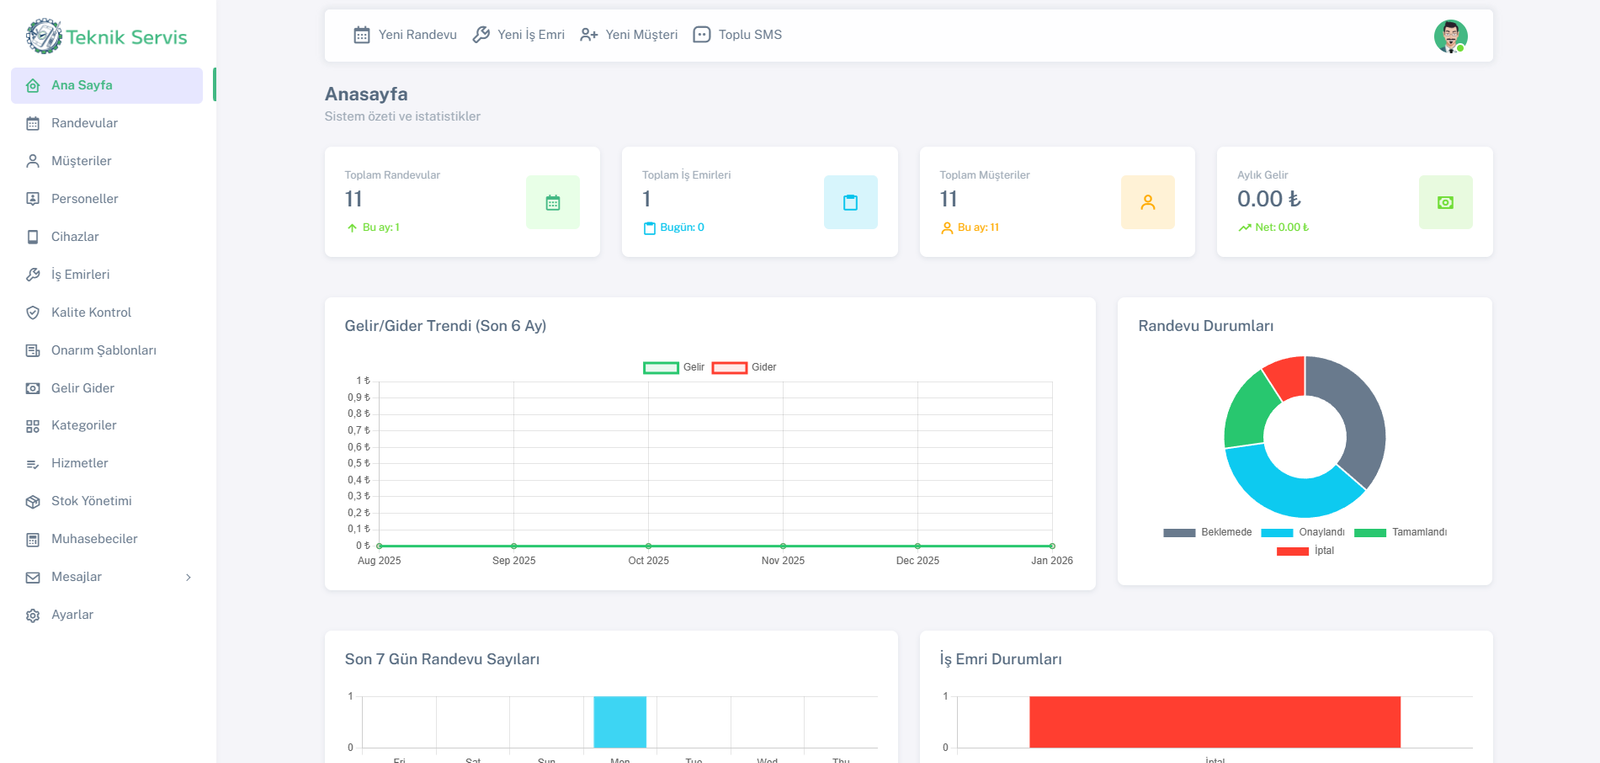Click the shield icon beside Kalite Kontrol

33,313
